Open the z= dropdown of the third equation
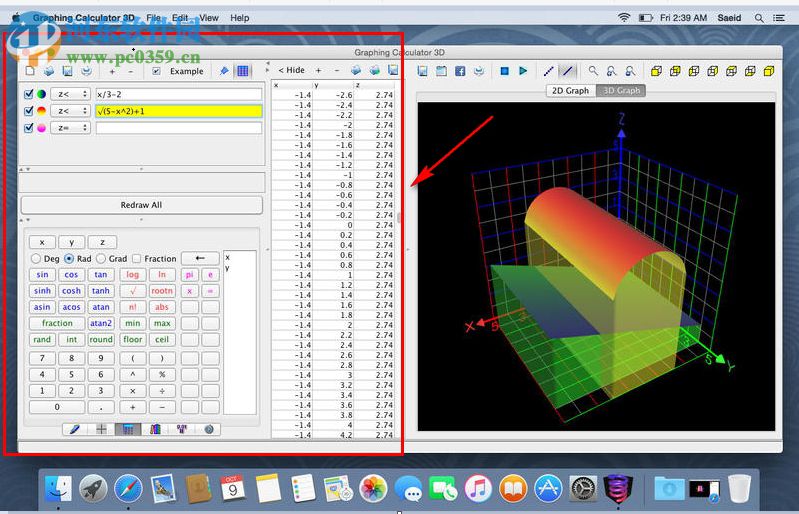Screen dimensions: 799x514 (70, 127)
